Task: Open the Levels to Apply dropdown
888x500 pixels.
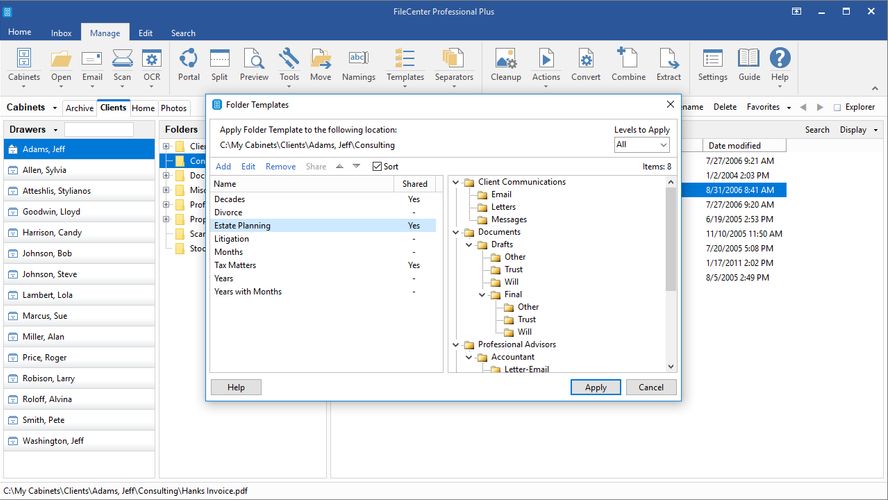Action: 642,145
